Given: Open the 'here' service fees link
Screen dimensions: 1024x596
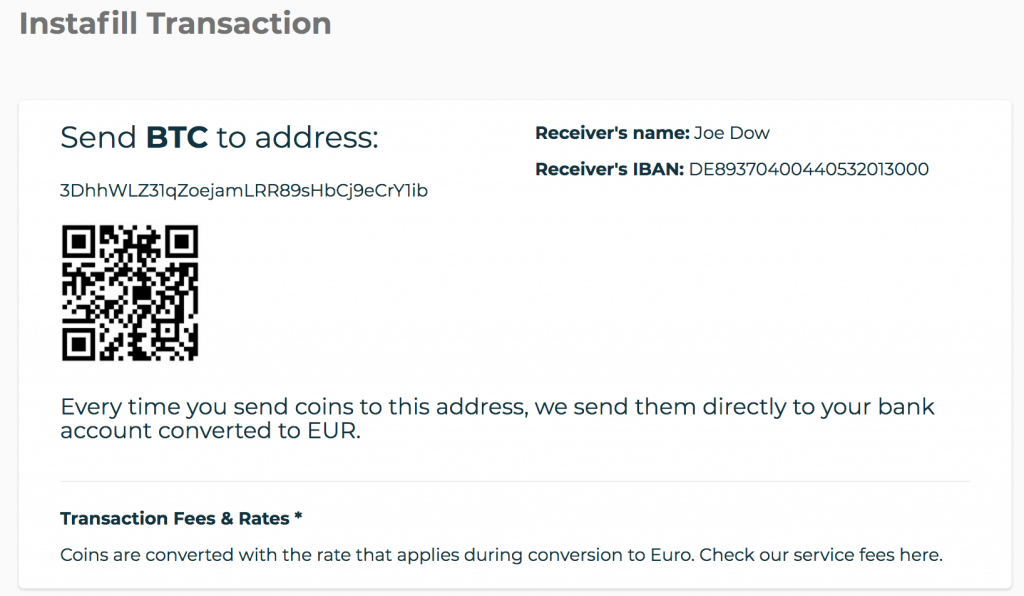Looking at the screenshot, I should coord(920,555).
